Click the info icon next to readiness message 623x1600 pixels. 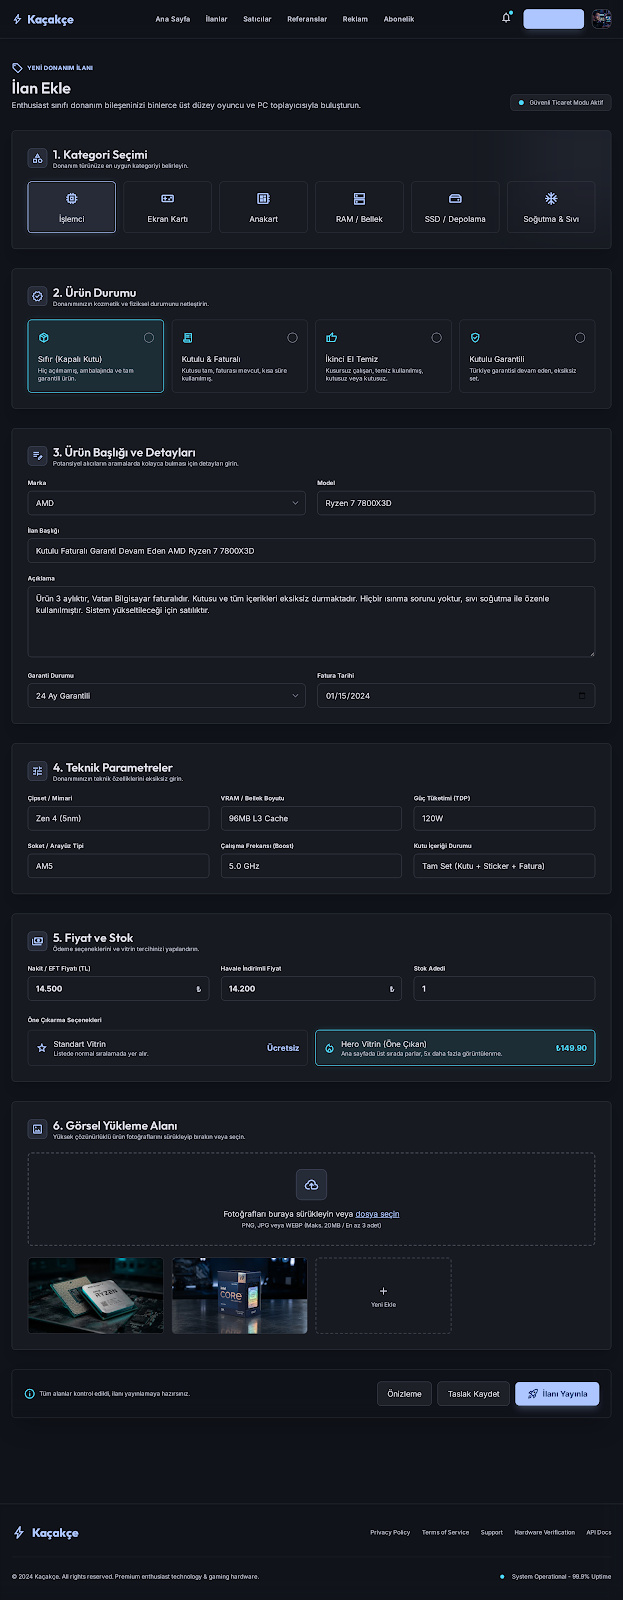pyautogui.click(x=29, y=1393)
